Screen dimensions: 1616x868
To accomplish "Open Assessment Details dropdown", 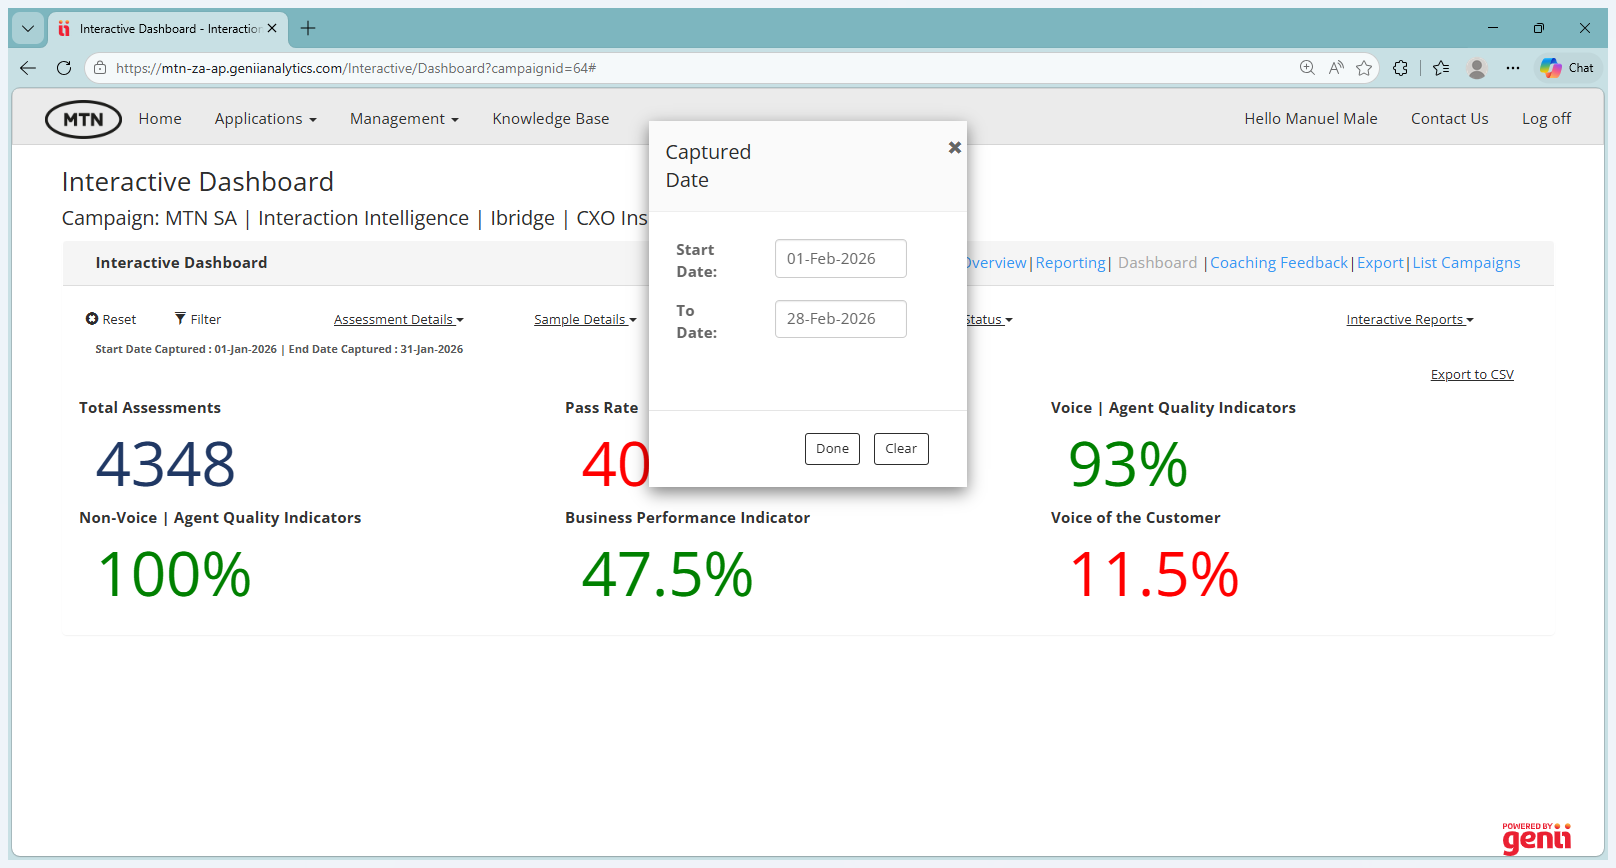I will [398, 320].
